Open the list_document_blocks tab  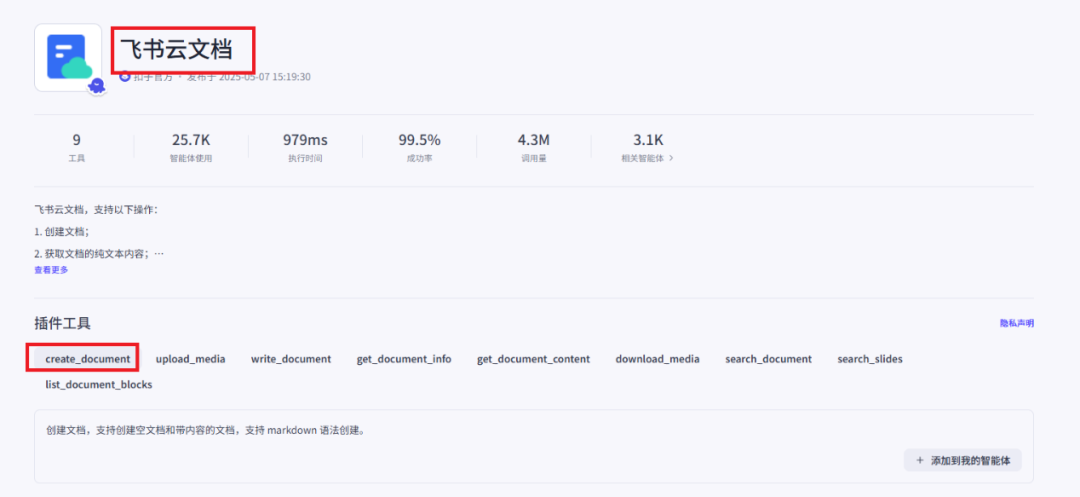pyautogui.click(x=98, y=384)
